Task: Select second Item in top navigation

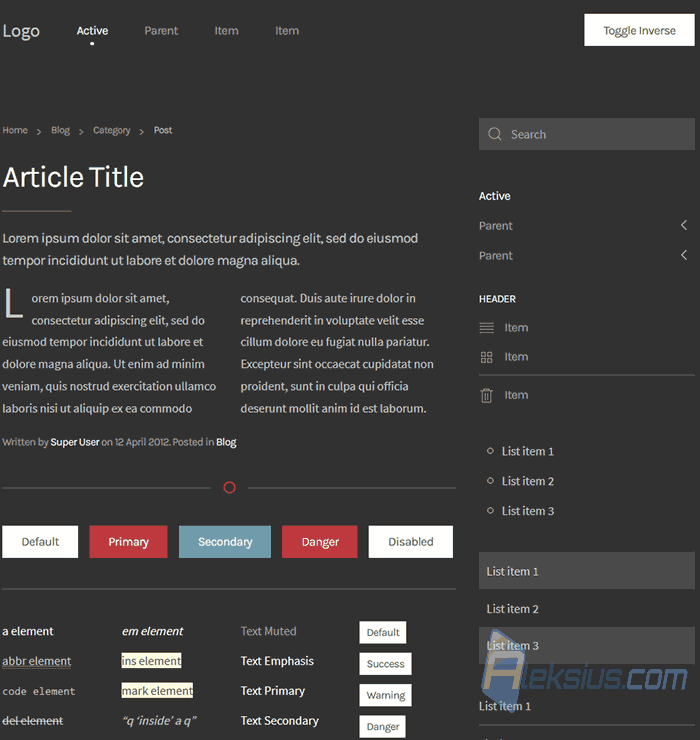Action: pos(287,31)
